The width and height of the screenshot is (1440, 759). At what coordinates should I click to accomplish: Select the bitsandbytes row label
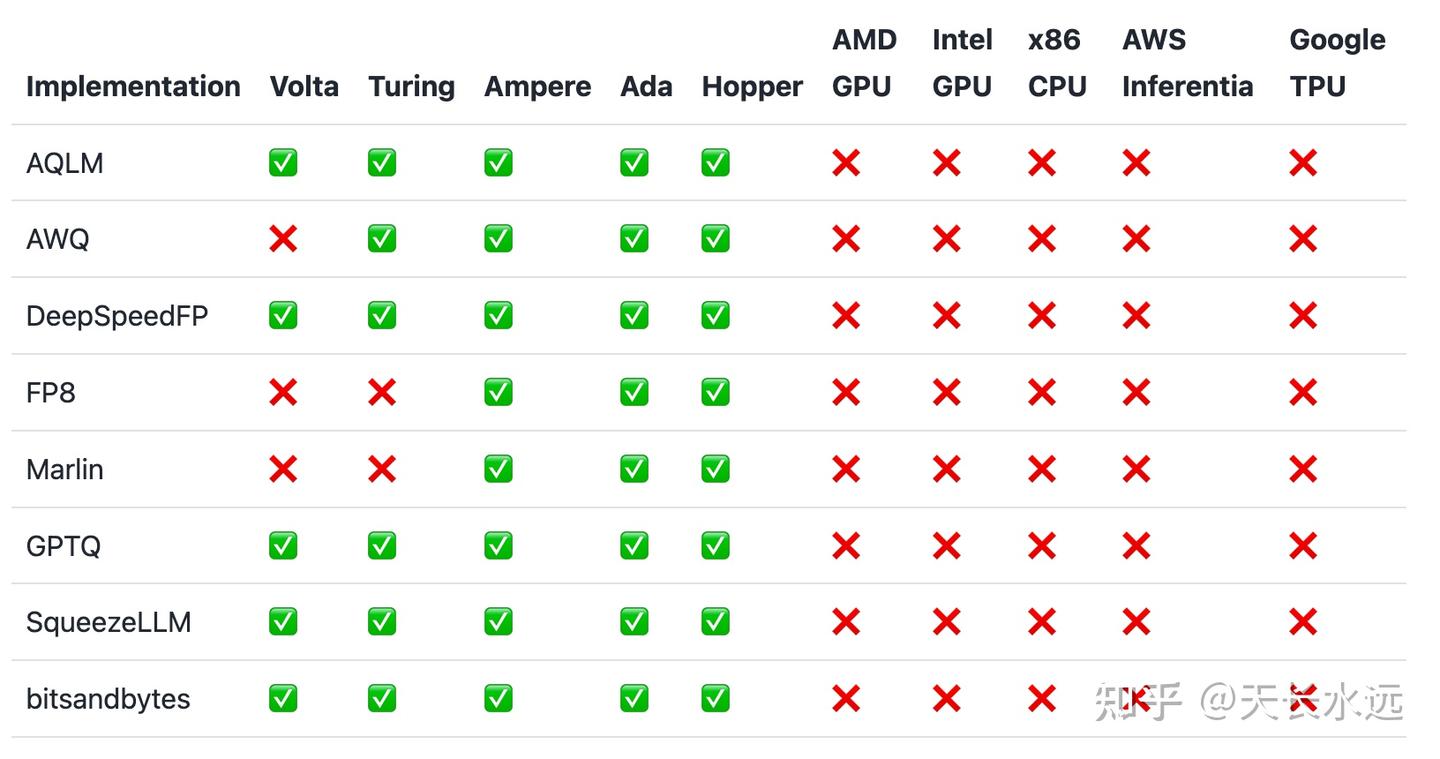tap(108, 698)
